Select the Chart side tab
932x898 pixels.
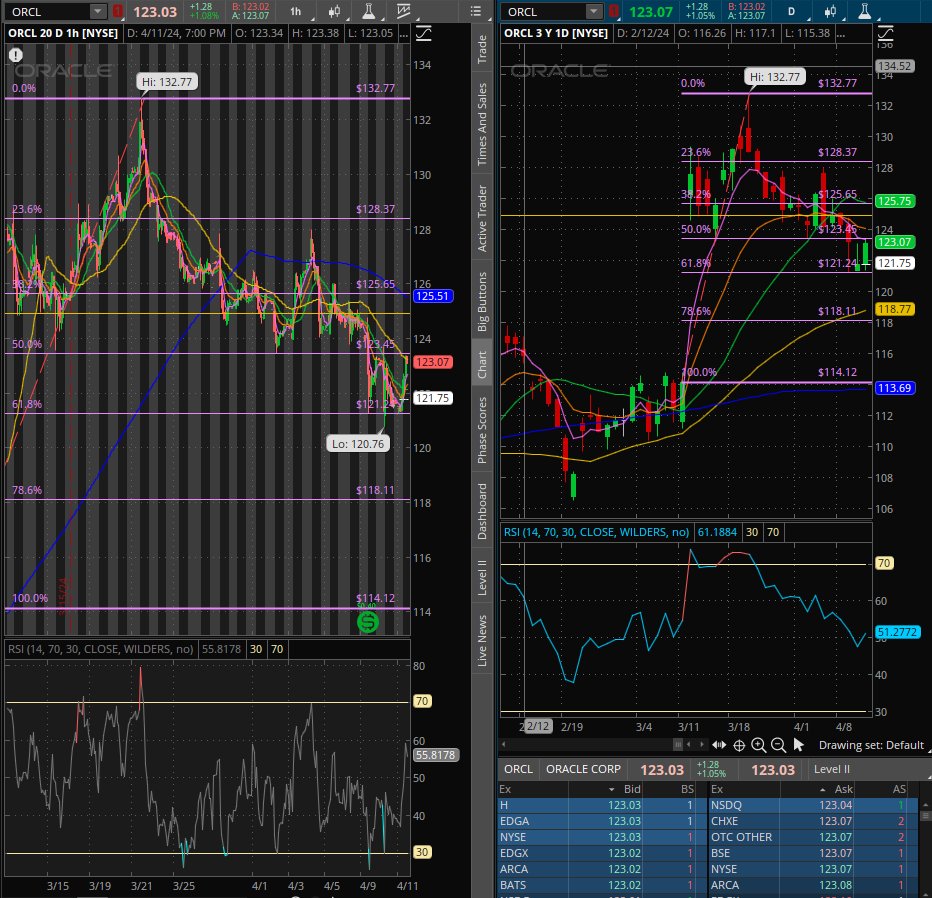[482, 364]
